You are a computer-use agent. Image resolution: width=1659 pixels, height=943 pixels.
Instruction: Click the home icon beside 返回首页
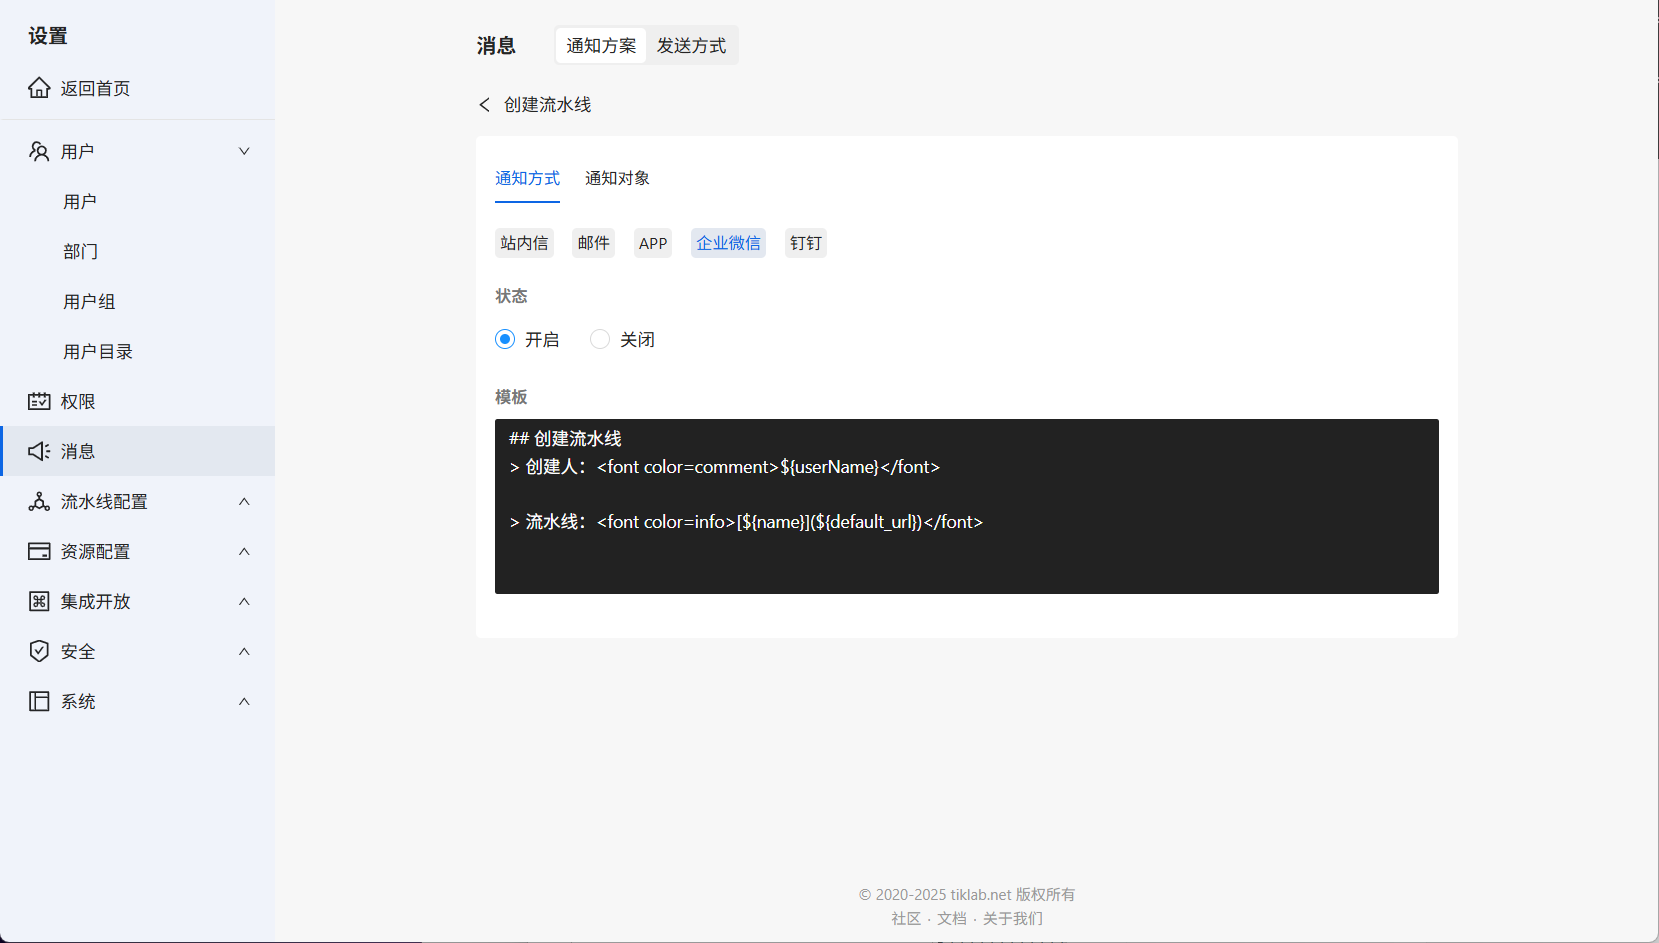(x=39, y=88)
